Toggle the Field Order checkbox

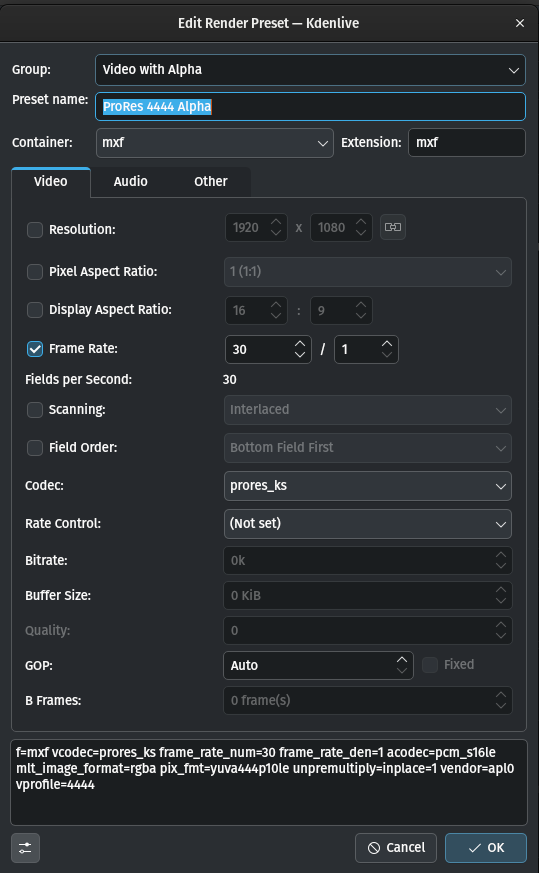pyautogui.click(x=35, y=448)
